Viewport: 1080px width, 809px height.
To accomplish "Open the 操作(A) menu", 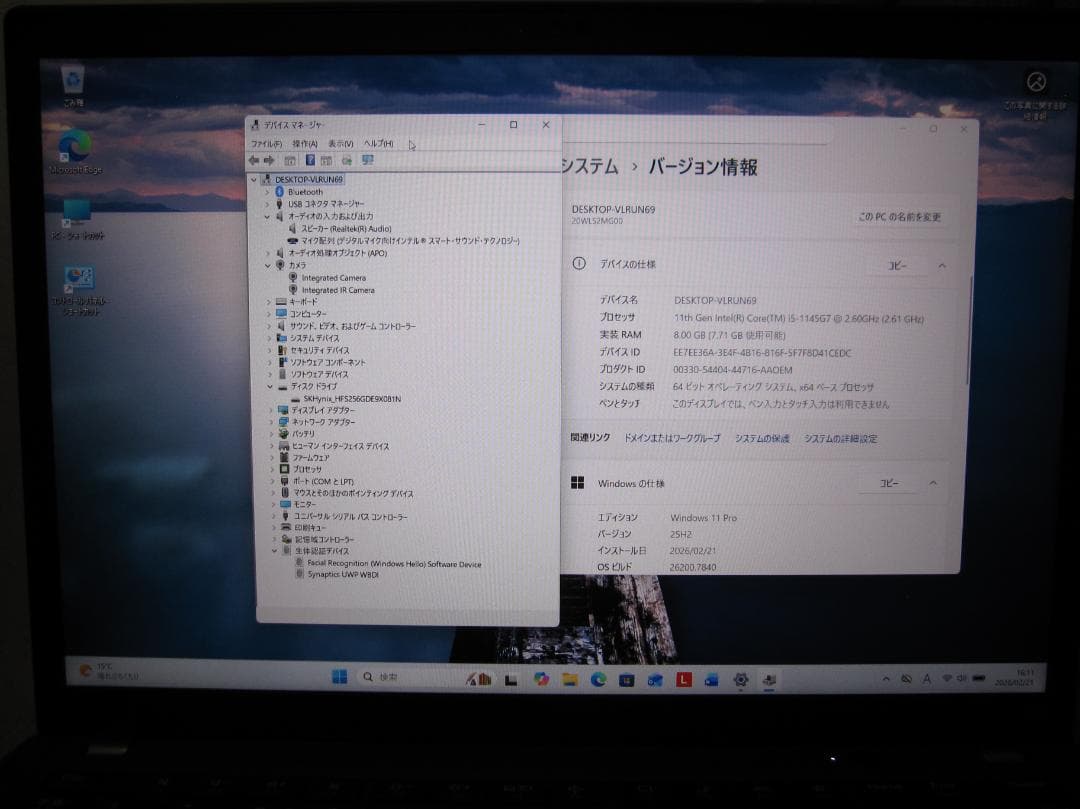I will pyautogui.click(x=305, y=144).
